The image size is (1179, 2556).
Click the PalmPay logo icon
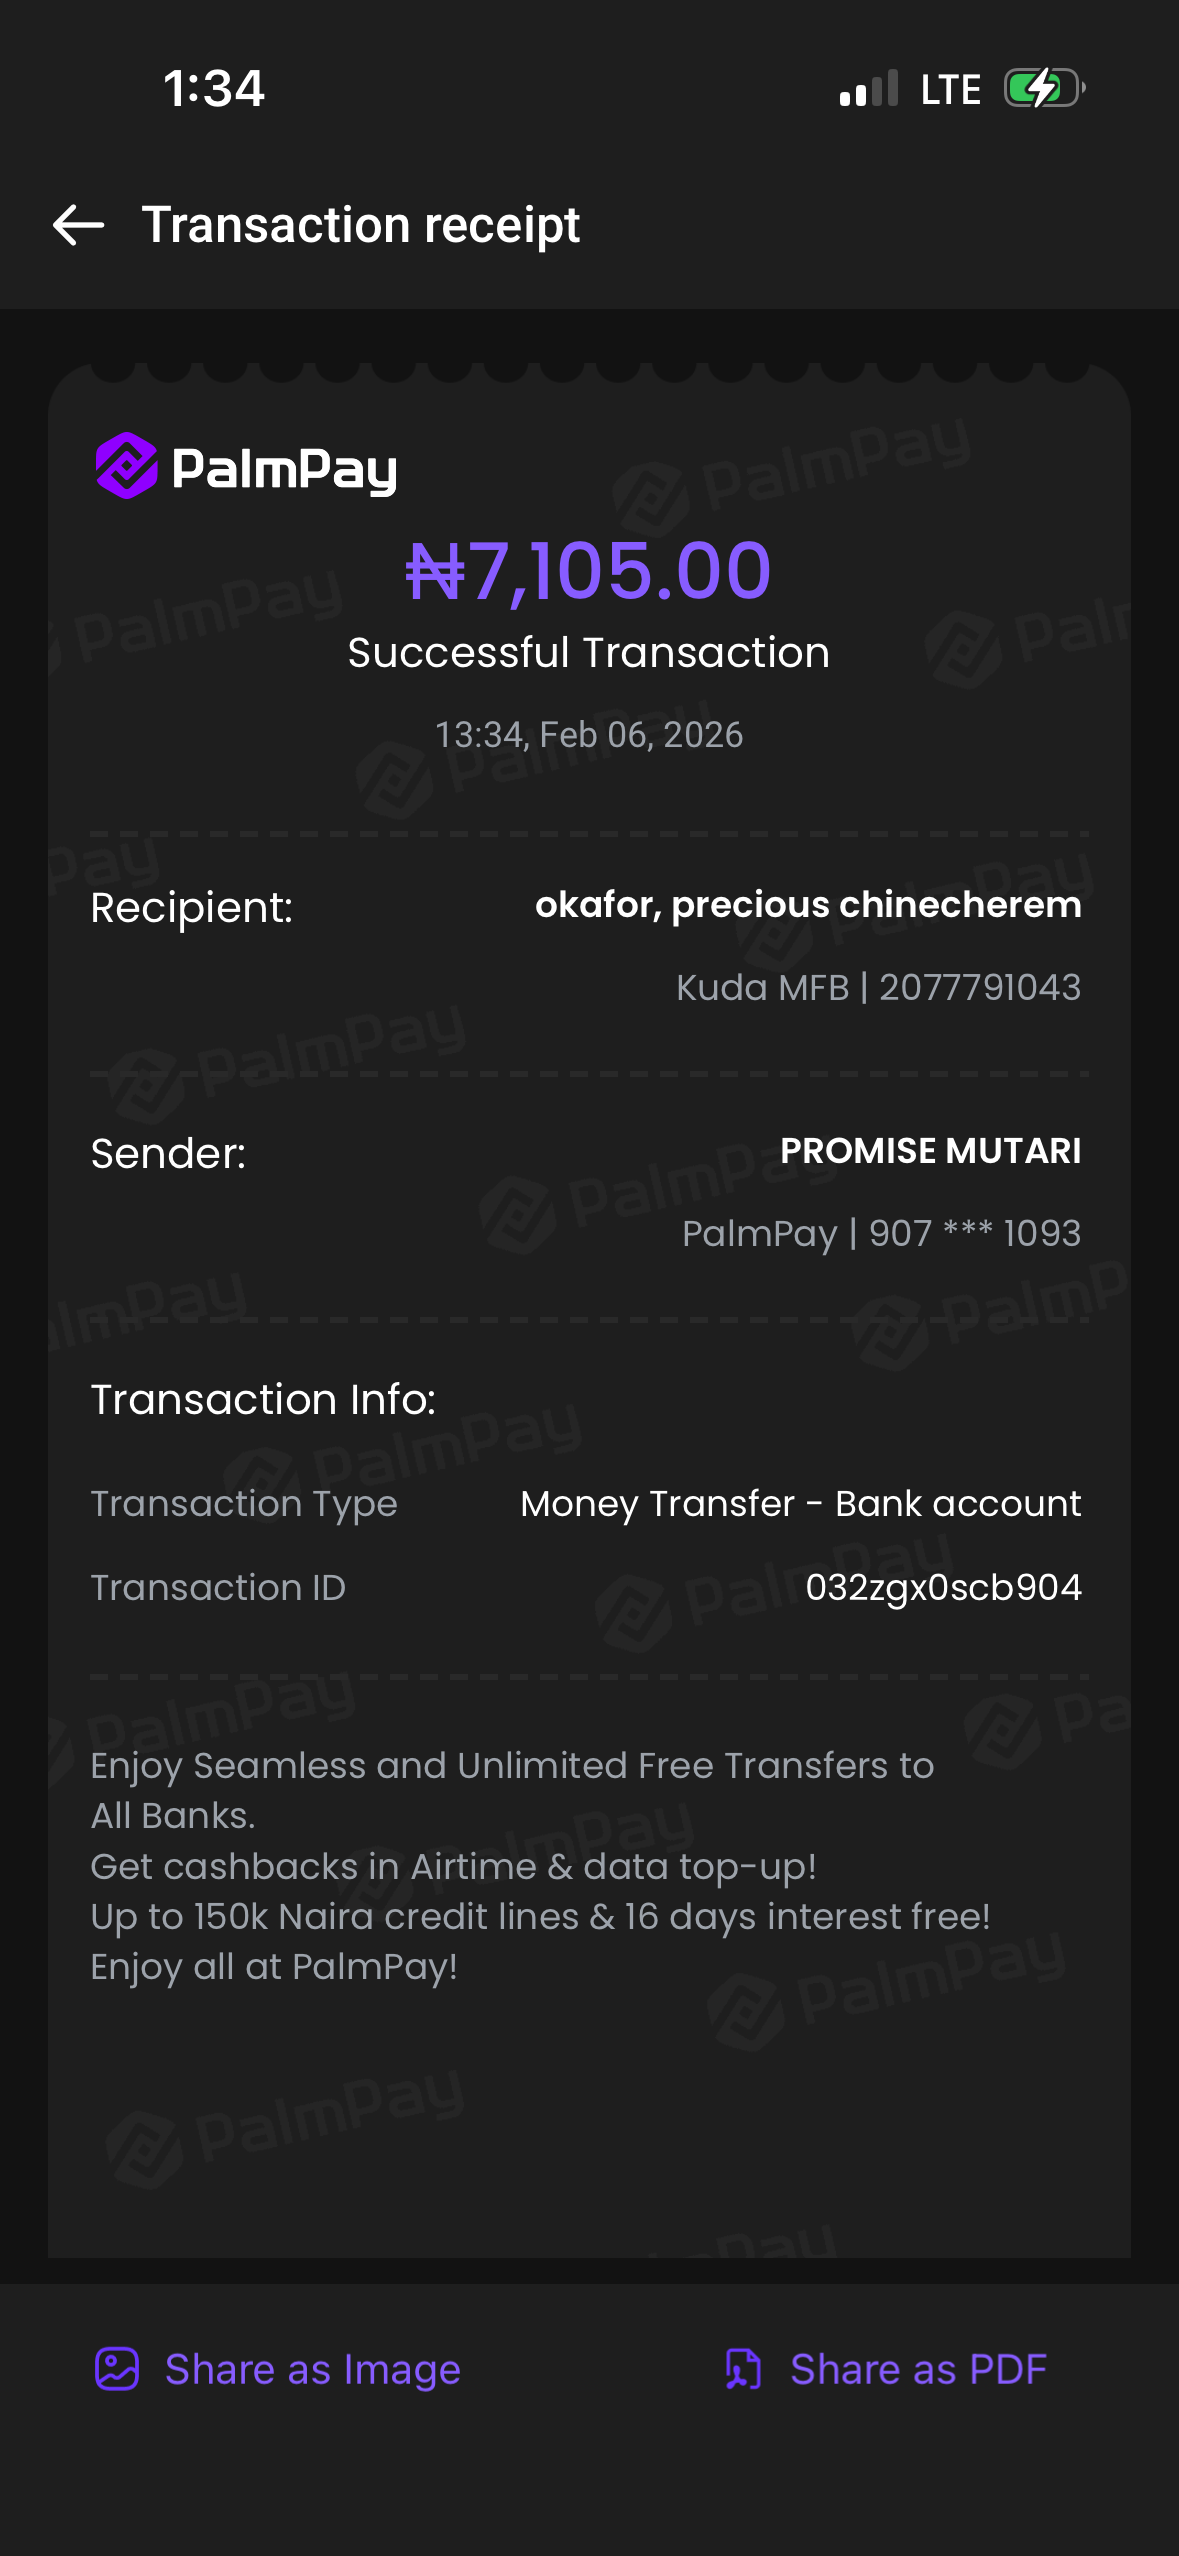tap(127, 466)
